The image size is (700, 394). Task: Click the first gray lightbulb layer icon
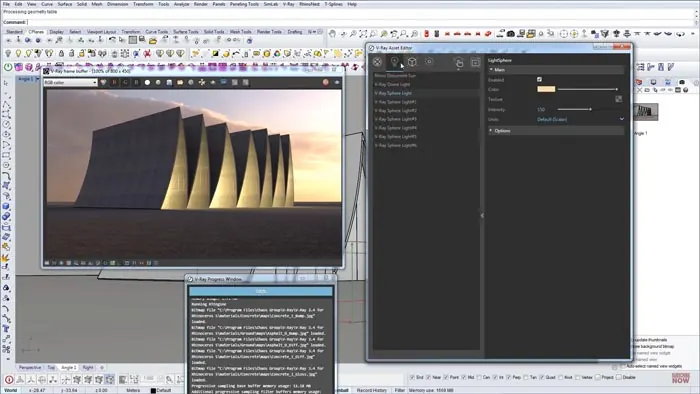pos(8,54)
